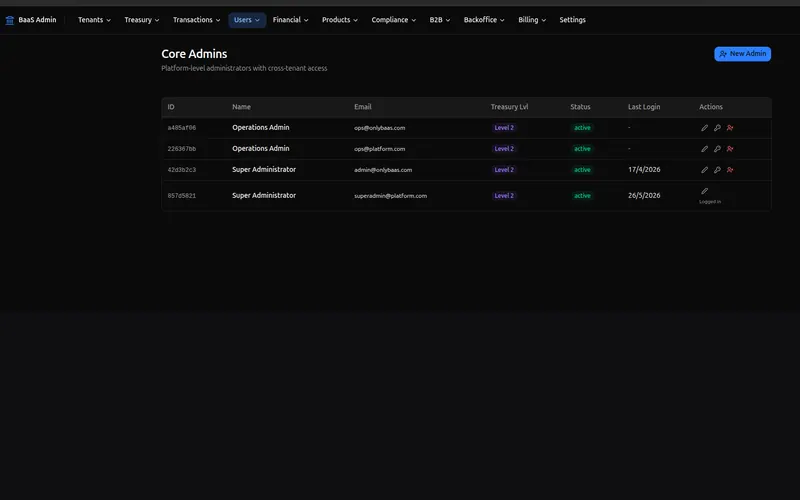Open the Financial dropdown menu
This screenshot has height=500, width=800.
[x=290, y=20]
